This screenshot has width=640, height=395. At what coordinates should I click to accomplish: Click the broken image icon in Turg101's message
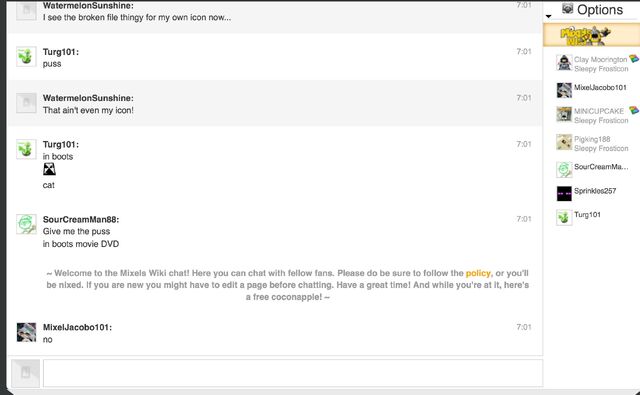pyautogui.click(x=49, y=169)
